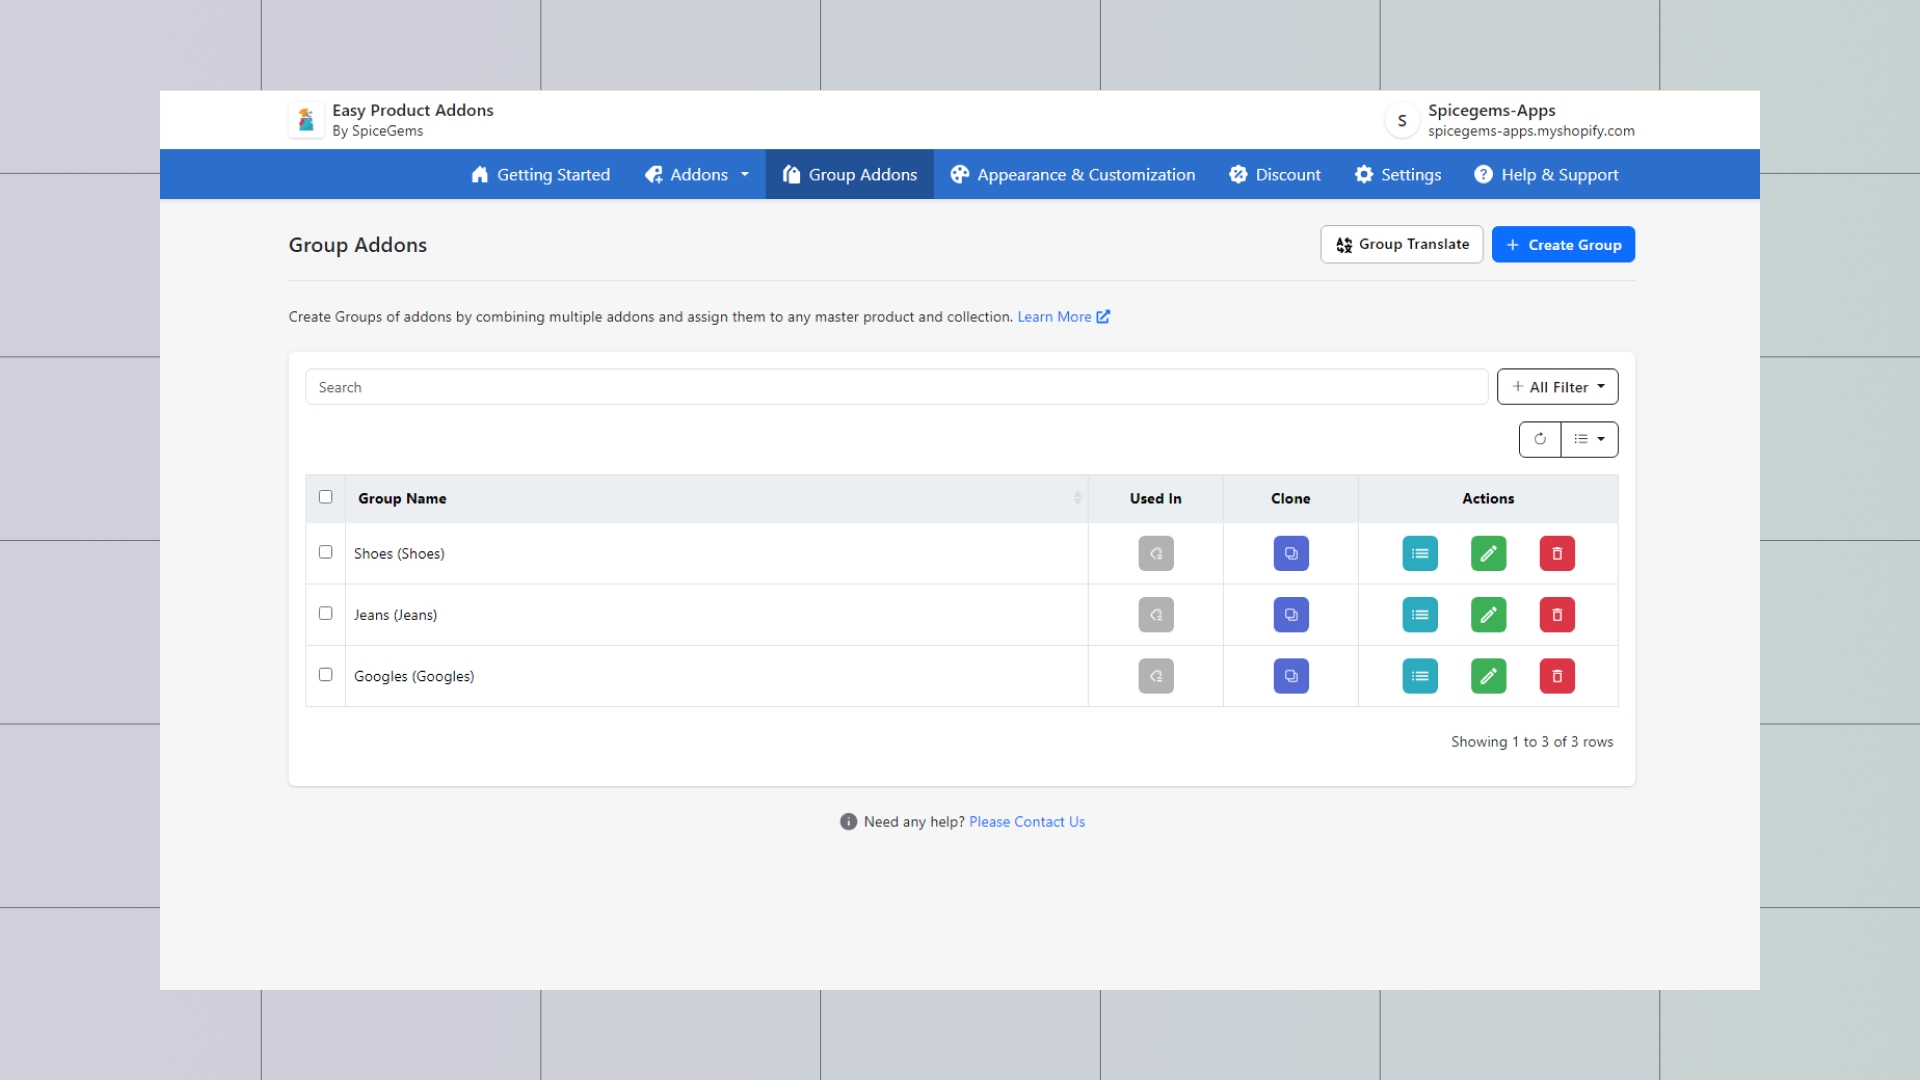Open the columns list dropdown
Viewport: 1920px width, 1080px height.
pos(1589,439)
